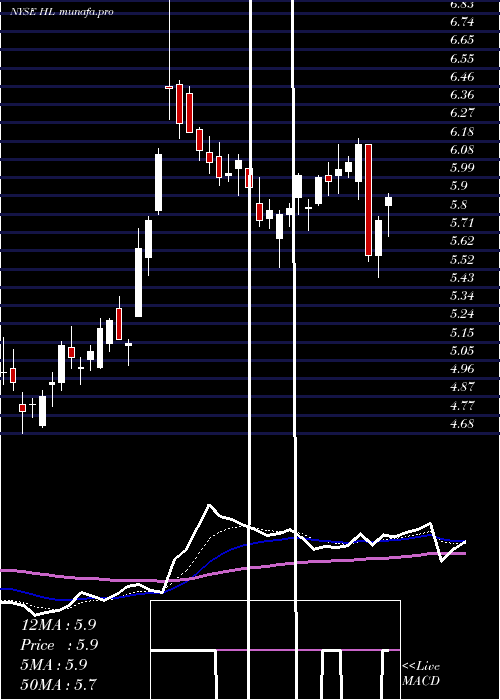Click the 5.8 price axis label
Screen dimensions: 500x700
[x=459, y=205]
